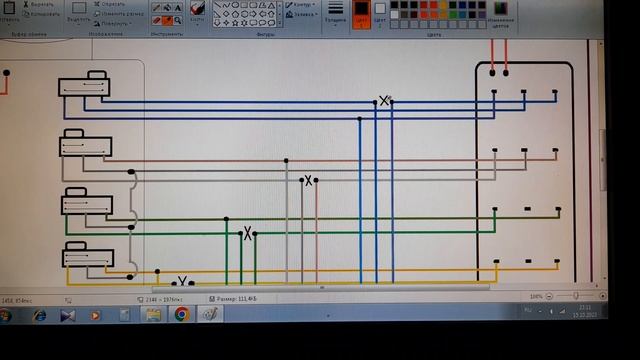This screenshot has width=640, height=360.
Task: Click the horizontal scrollbar below canvas
Action: pyautogui.click(x=321, y=288)
